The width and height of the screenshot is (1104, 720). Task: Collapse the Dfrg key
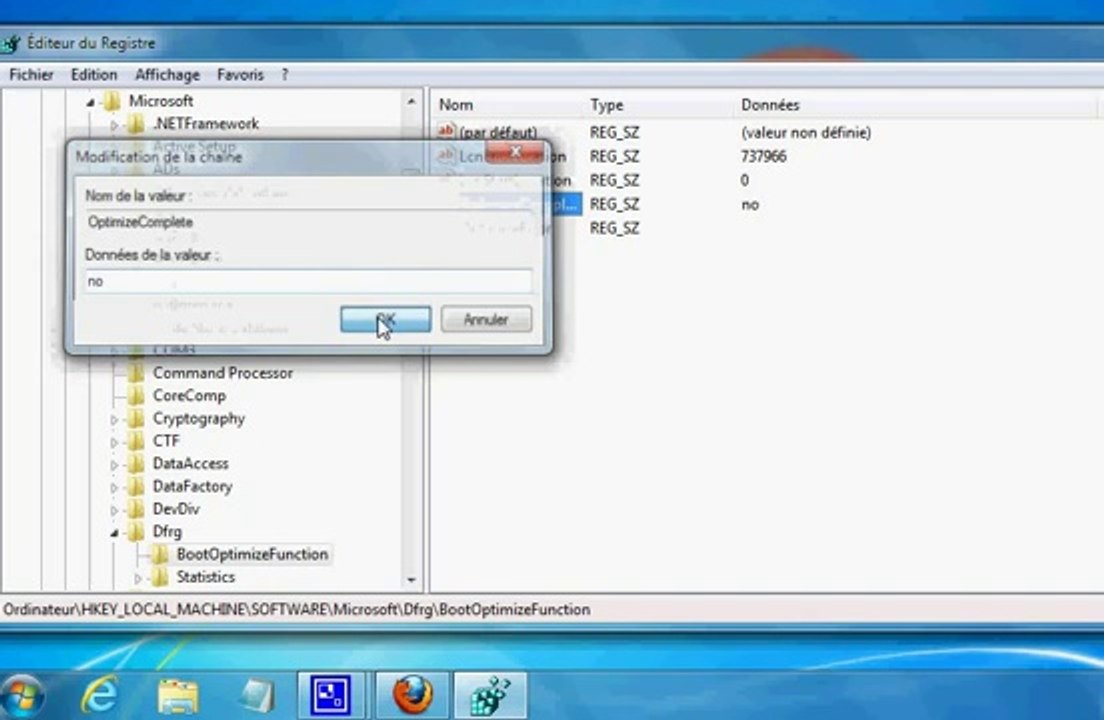click(x=114, y=533)
